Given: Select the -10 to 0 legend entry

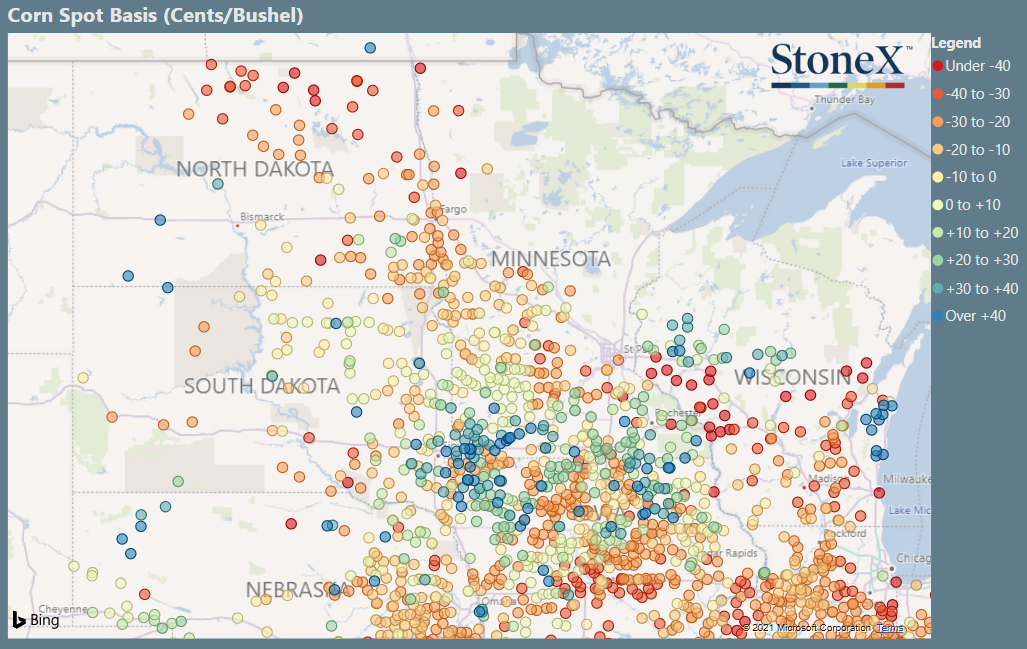Looking at the screenshot, I should [965, 177].
